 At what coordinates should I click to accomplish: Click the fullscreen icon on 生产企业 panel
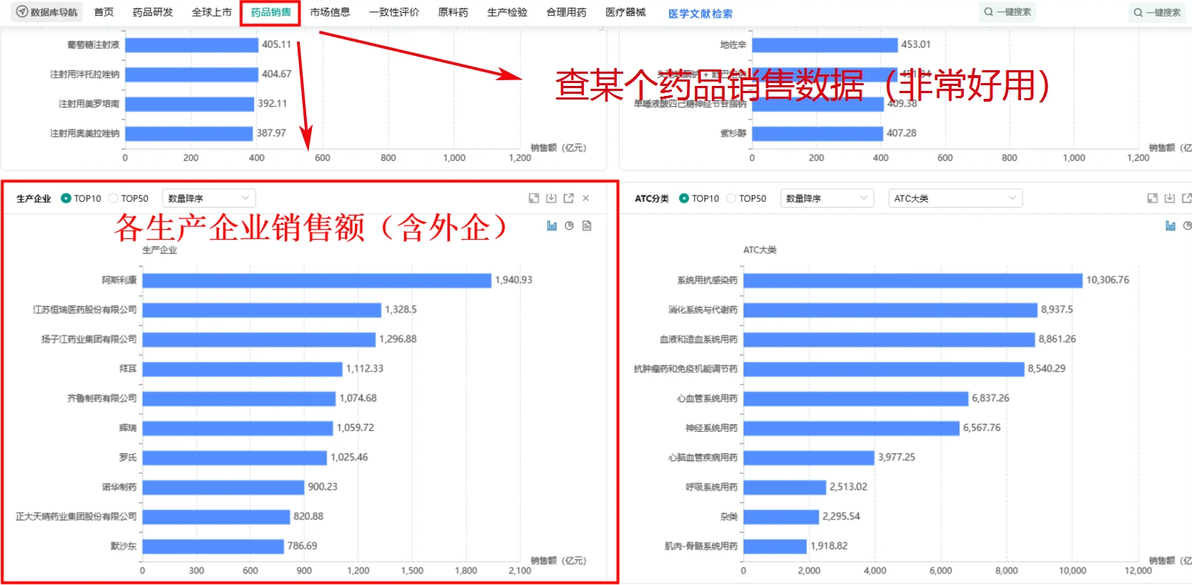534,198
